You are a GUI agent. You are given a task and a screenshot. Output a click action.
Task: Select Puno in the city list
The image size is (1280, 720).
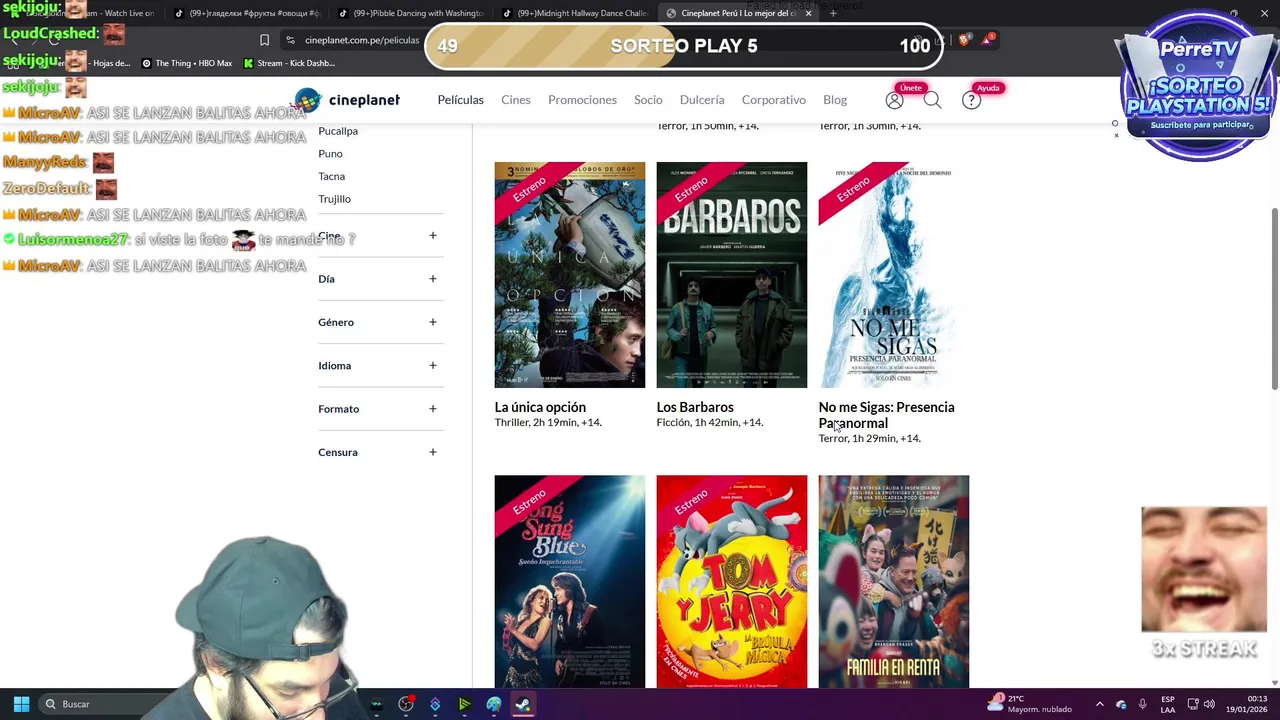(x=330, y=154)
